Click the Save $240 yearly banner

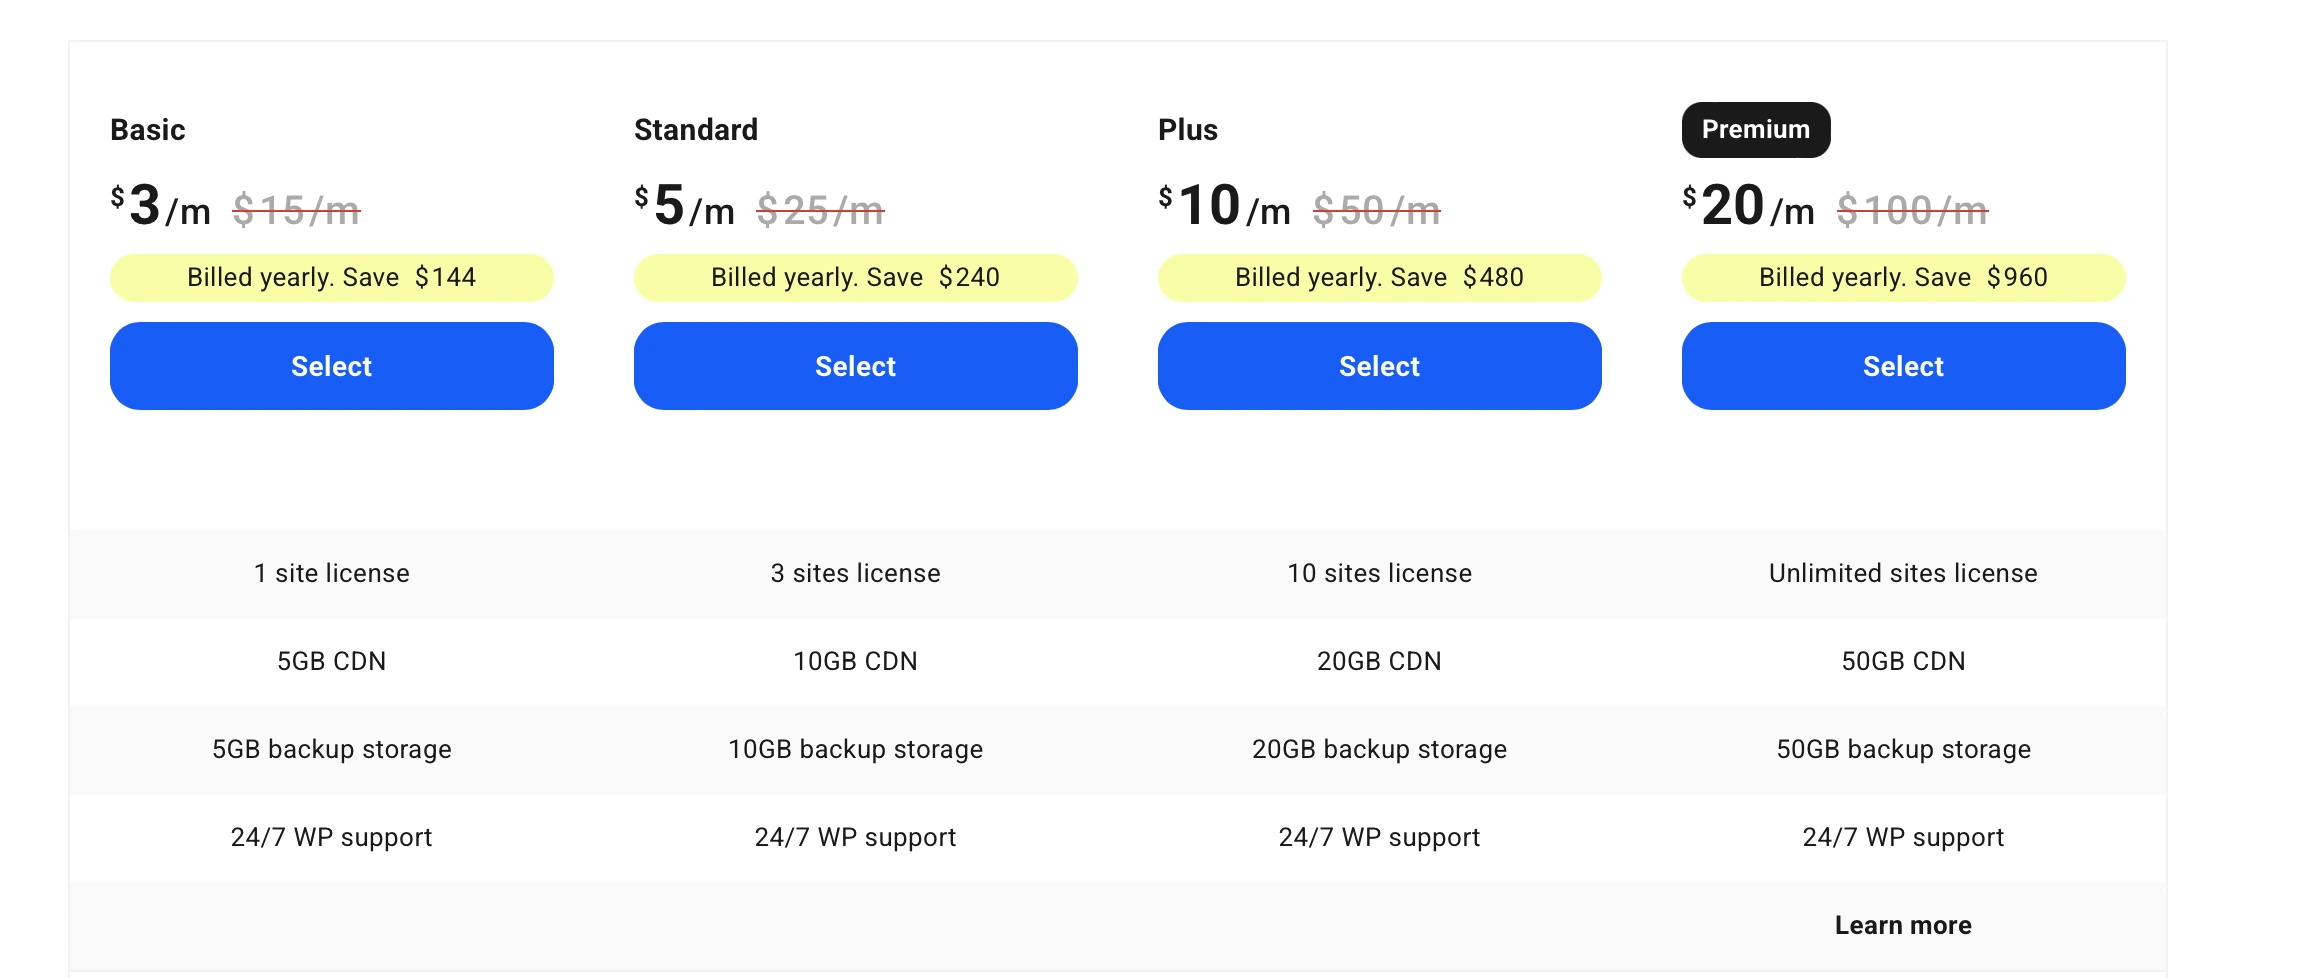(x=855, y=277)
